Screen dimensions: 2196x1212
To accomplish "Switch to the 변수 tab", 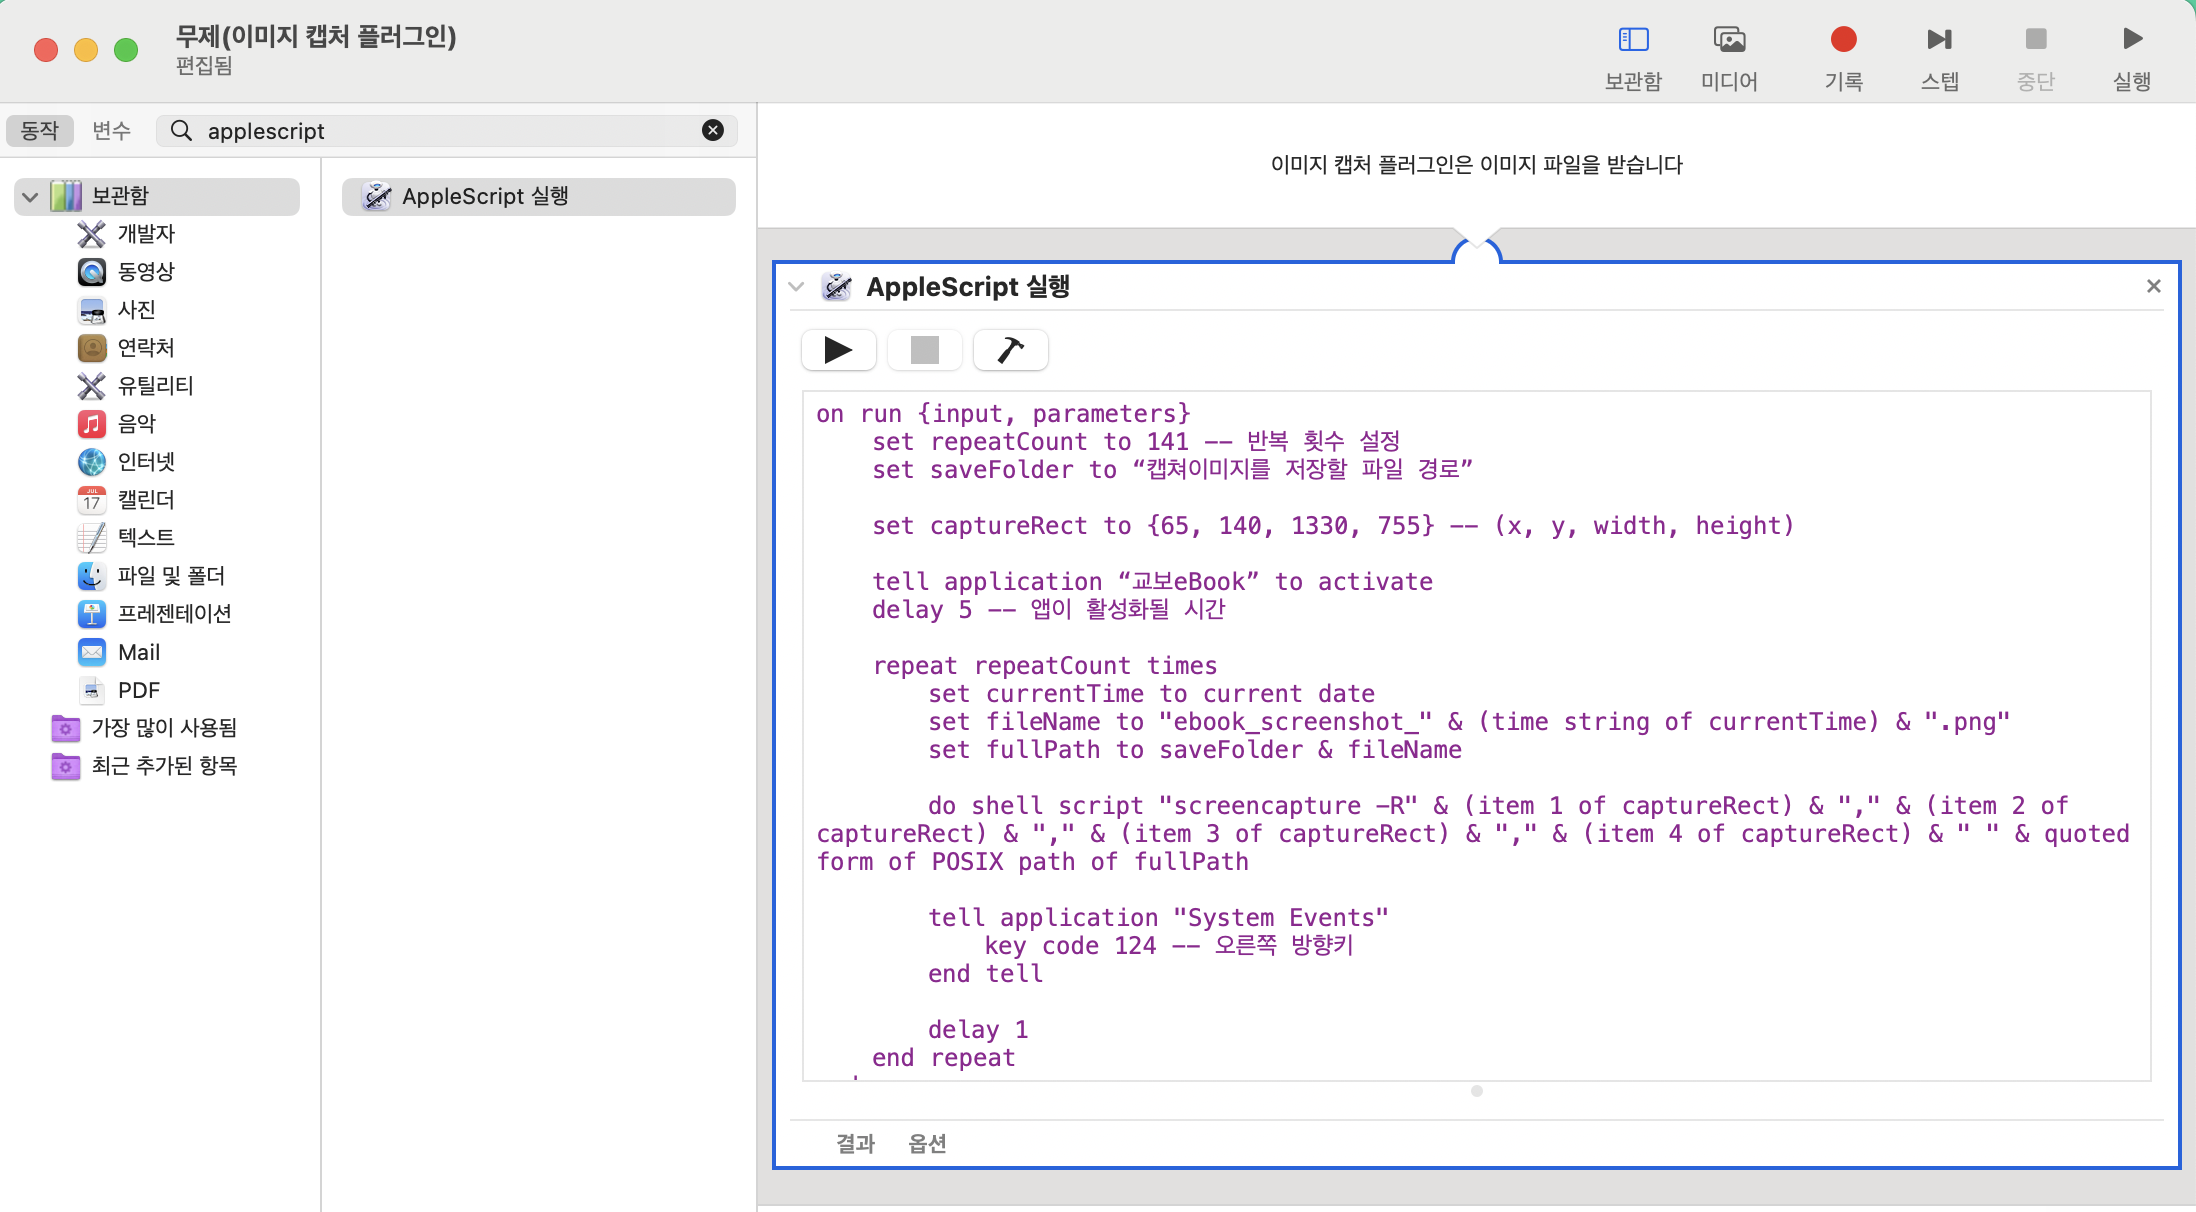I will (x=112, y=130).
